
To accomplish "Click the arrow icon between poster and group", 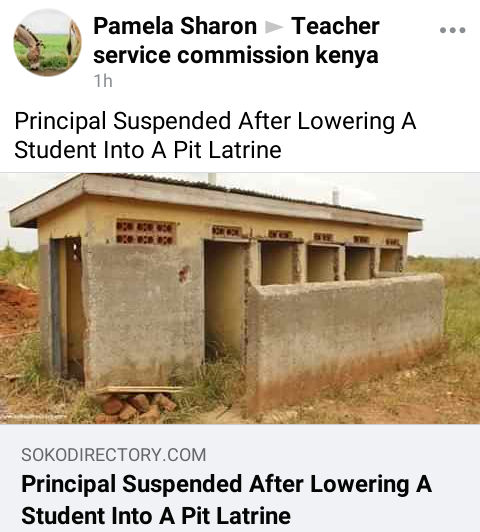I will pyautogui.click(x=274, y=27).
